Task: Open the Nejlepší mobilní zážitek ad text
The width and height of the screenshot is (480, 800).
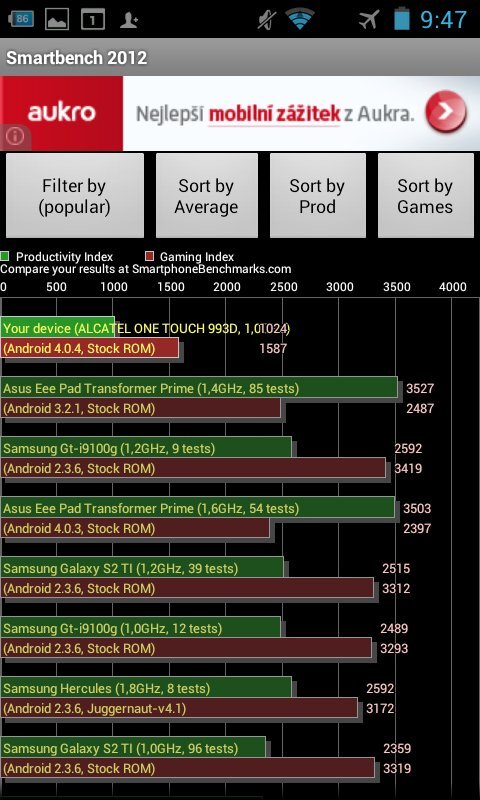Action: click(x=275, y=114)
